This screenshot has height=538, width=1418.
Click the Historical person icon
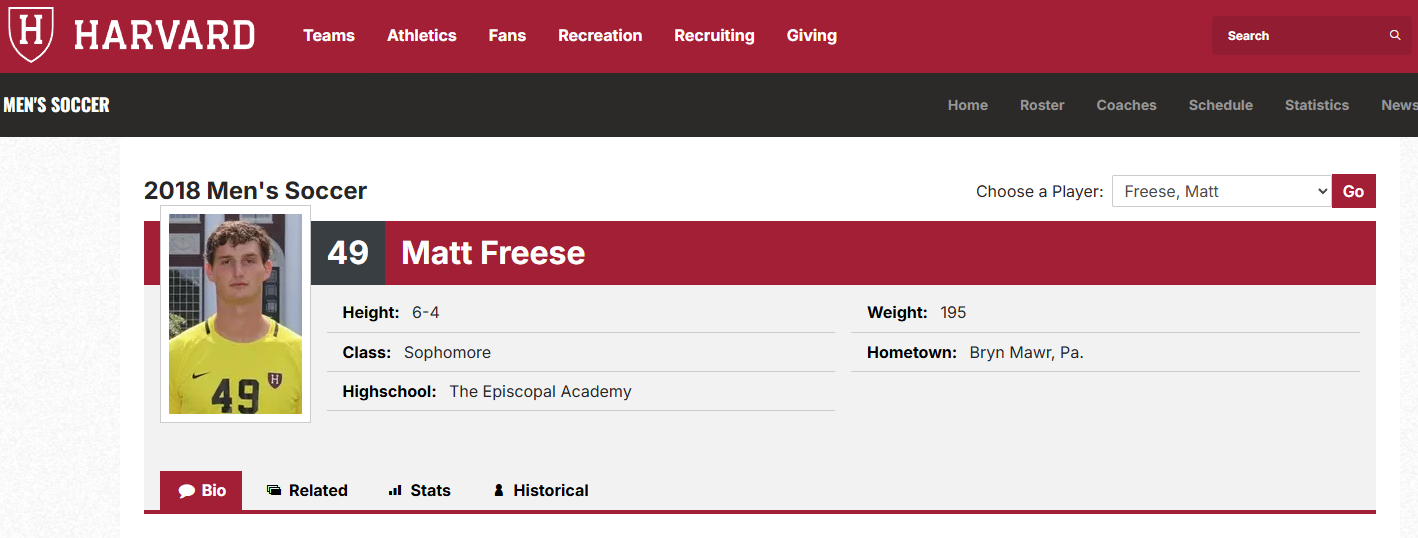(499, 491)
